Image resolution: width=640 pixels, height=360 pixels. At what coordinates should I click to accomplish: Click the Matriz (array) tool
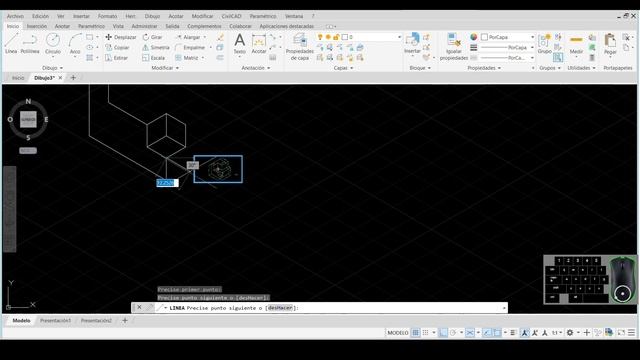[x=187, y=58]
